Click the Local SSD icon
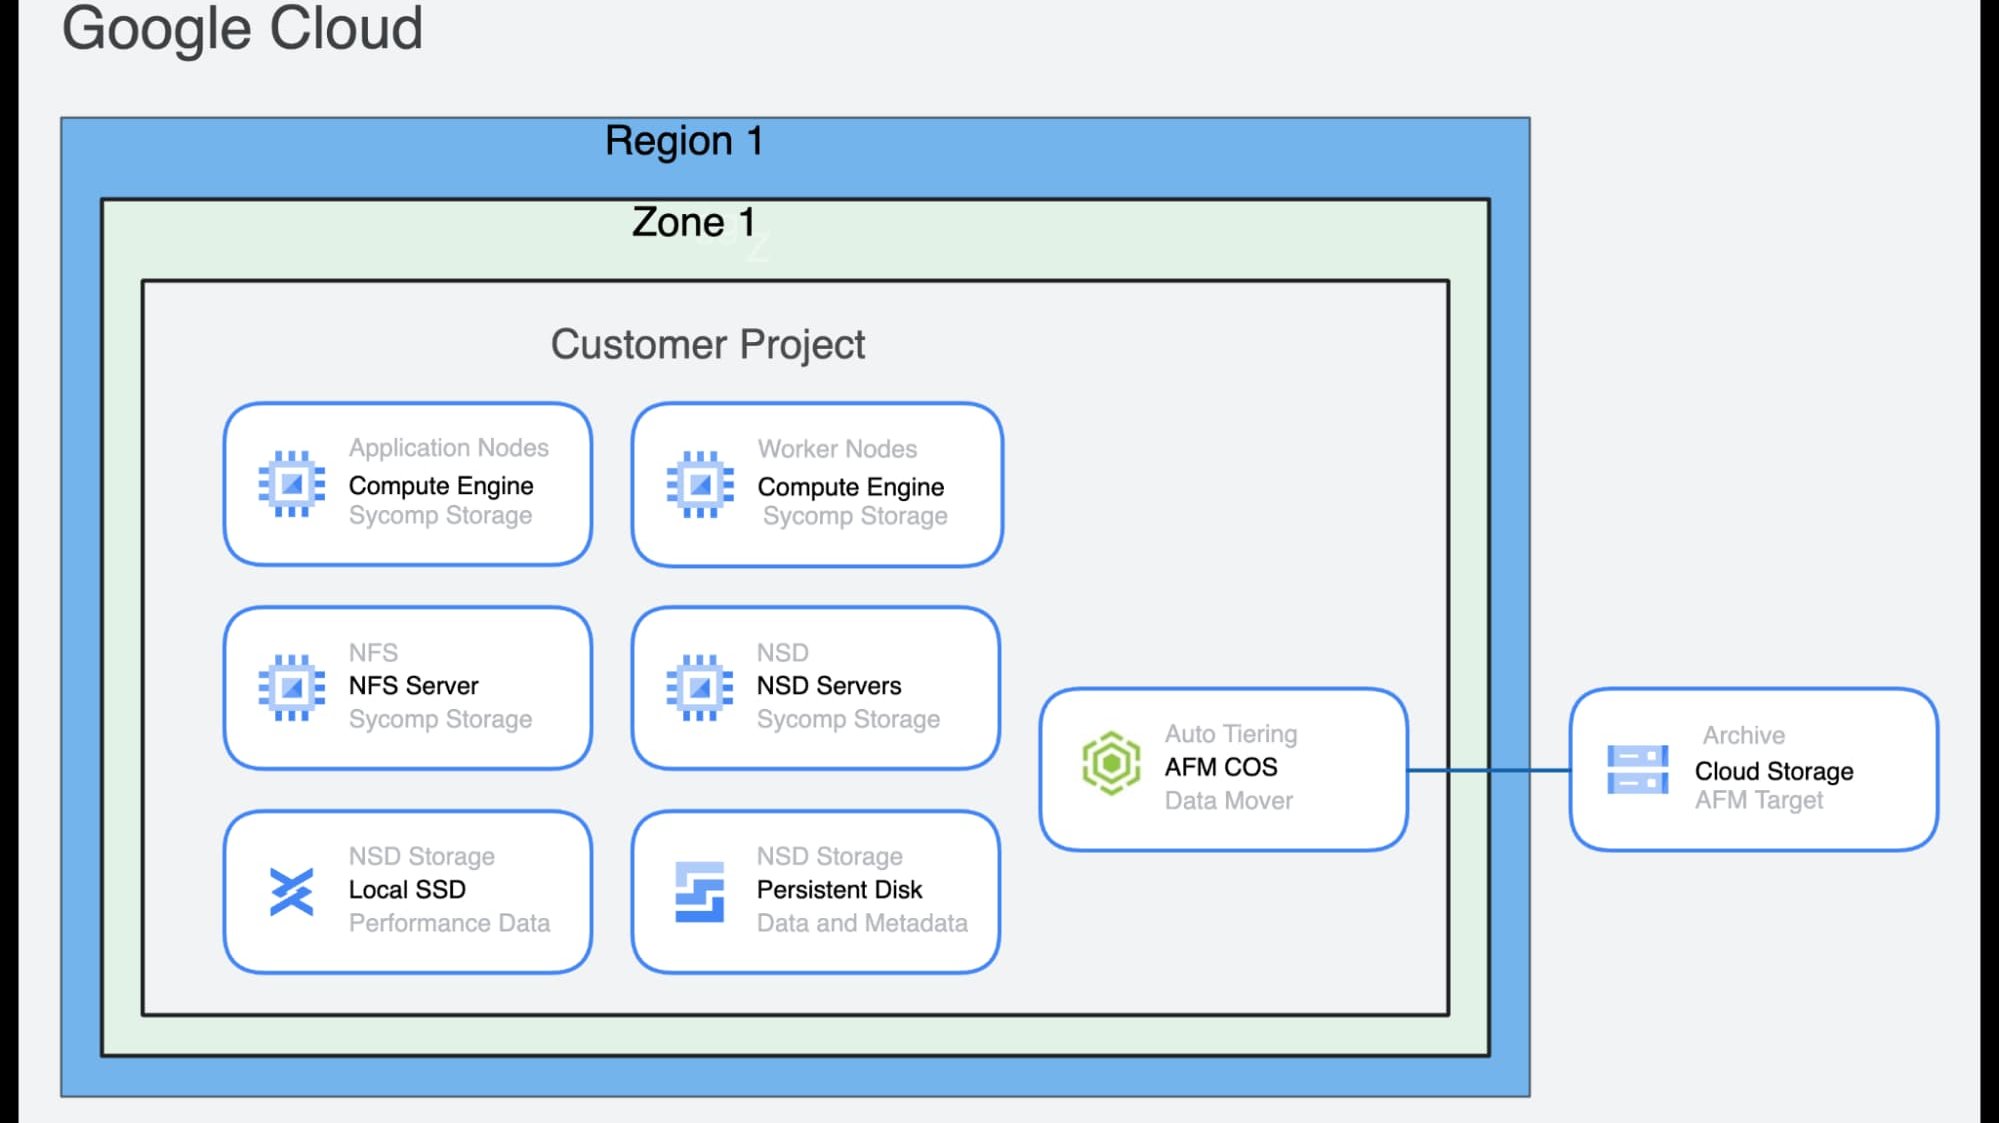This screenshot has height=1123, width=1999. pyautogui.click(x=291, y=891)
